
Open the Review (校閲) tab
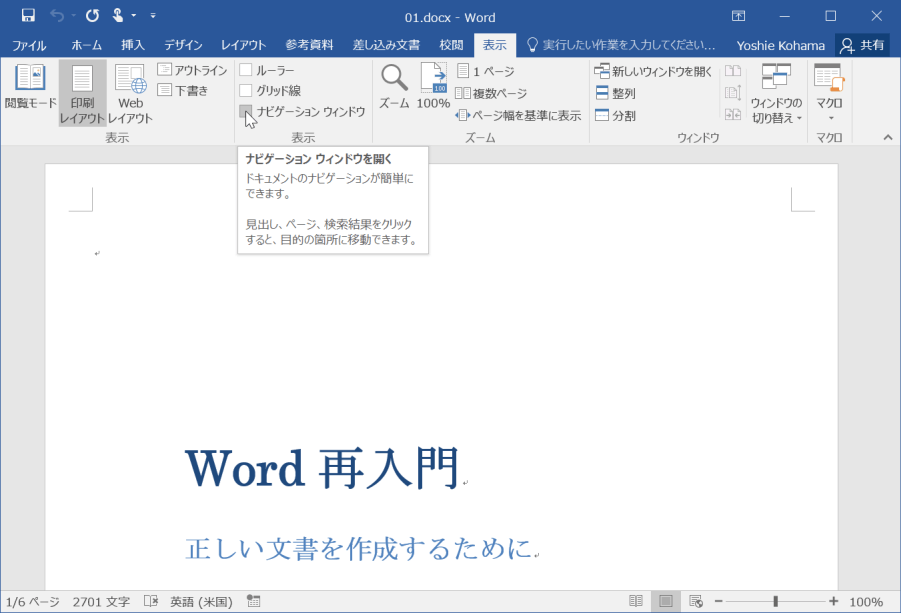[451, 45]
